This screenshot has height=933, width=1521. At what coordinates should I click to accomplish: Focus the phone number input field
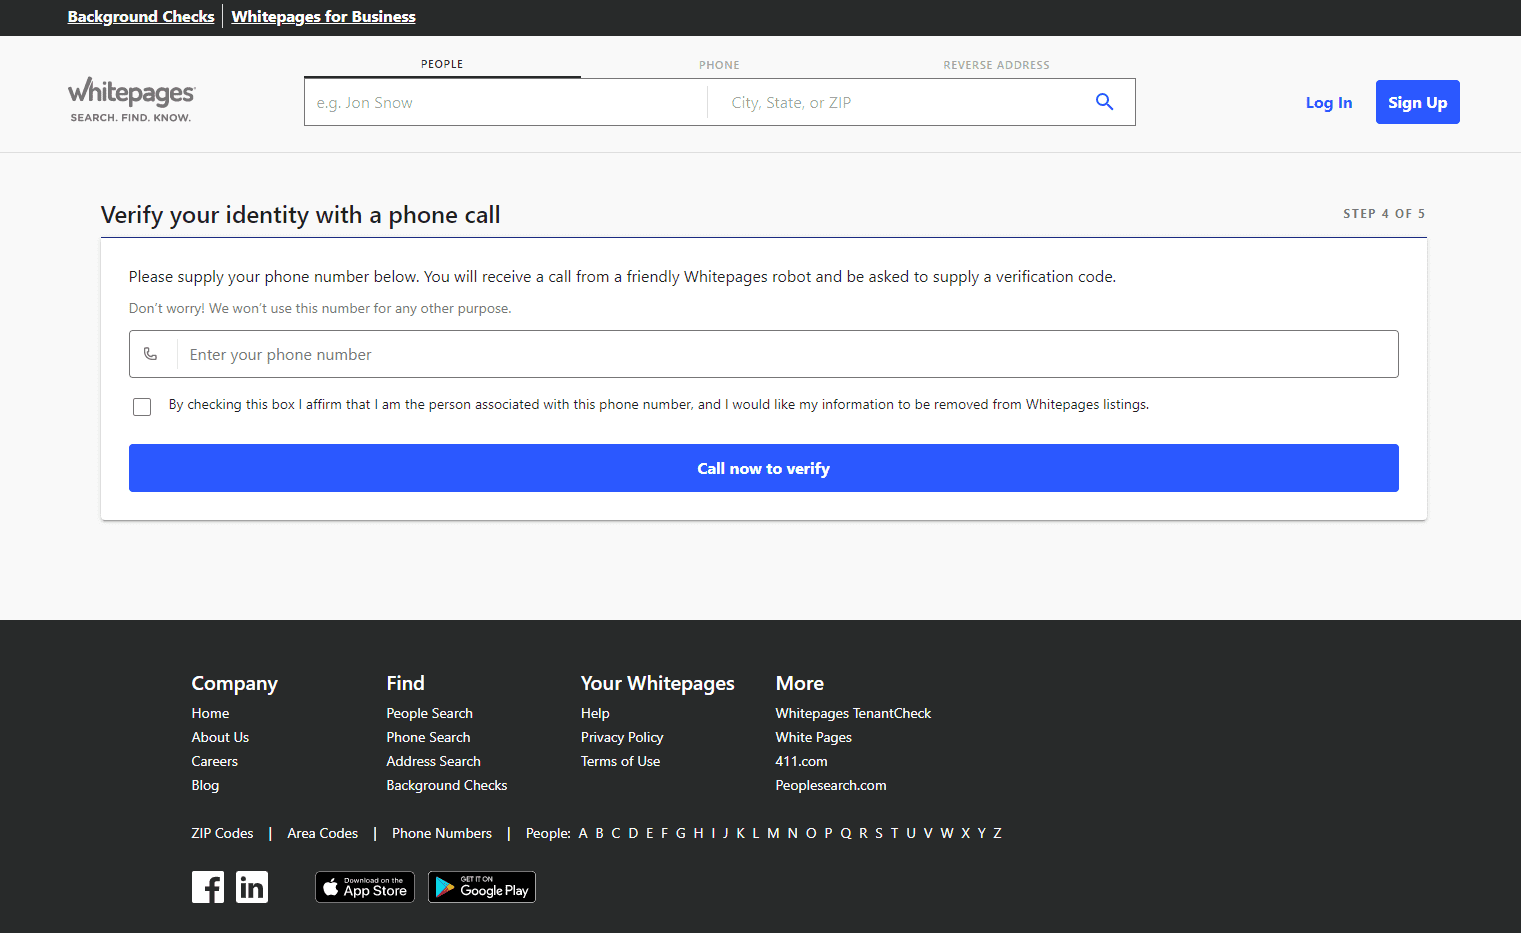pyautogui.click(x=764, y=354)
